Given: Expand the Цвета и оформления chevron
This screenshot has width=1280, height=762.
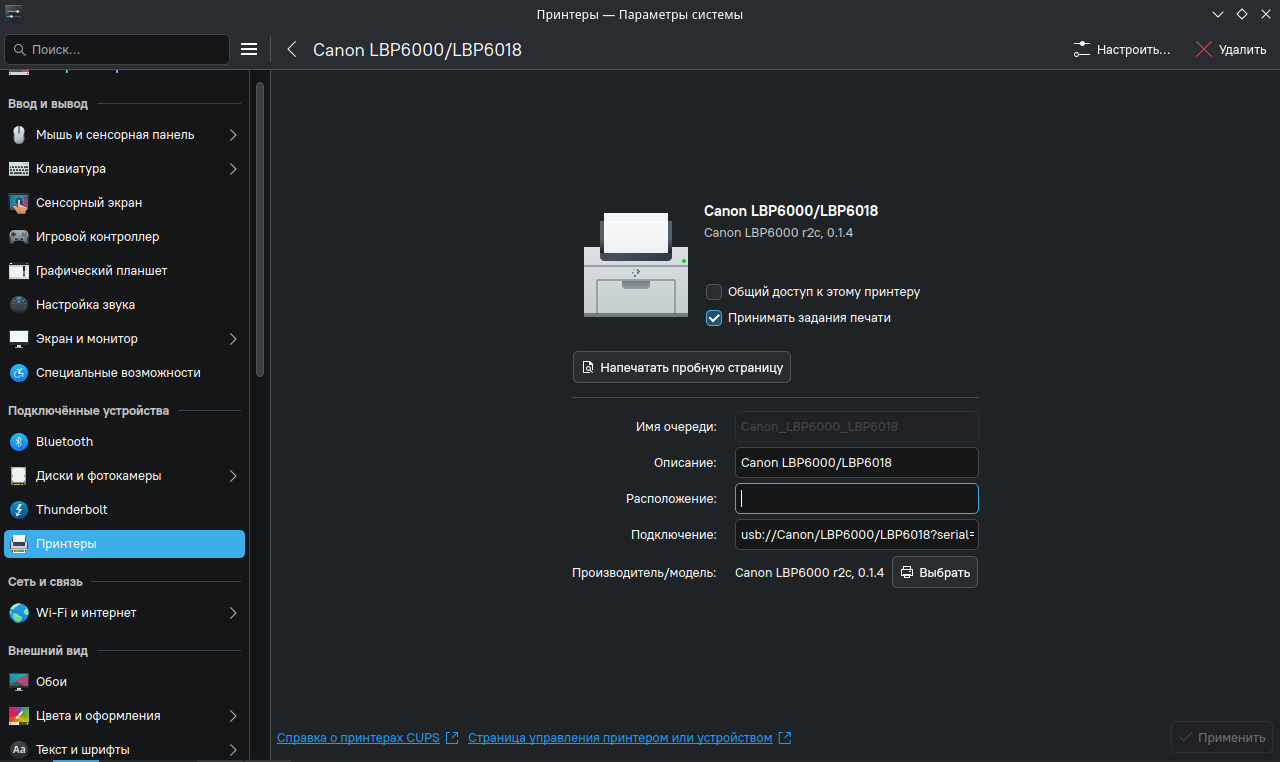Looking at the screenshot, I should pos(233,716).
